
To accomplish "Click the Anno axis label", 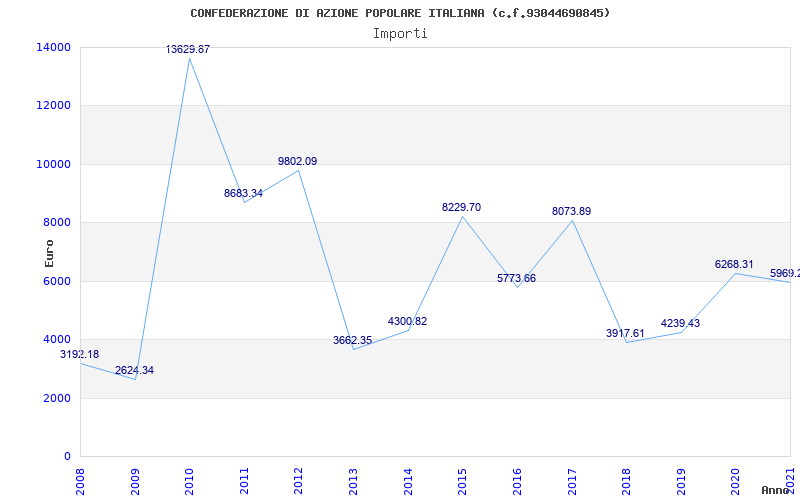I will pyautogui.click(x=776, y=490).
